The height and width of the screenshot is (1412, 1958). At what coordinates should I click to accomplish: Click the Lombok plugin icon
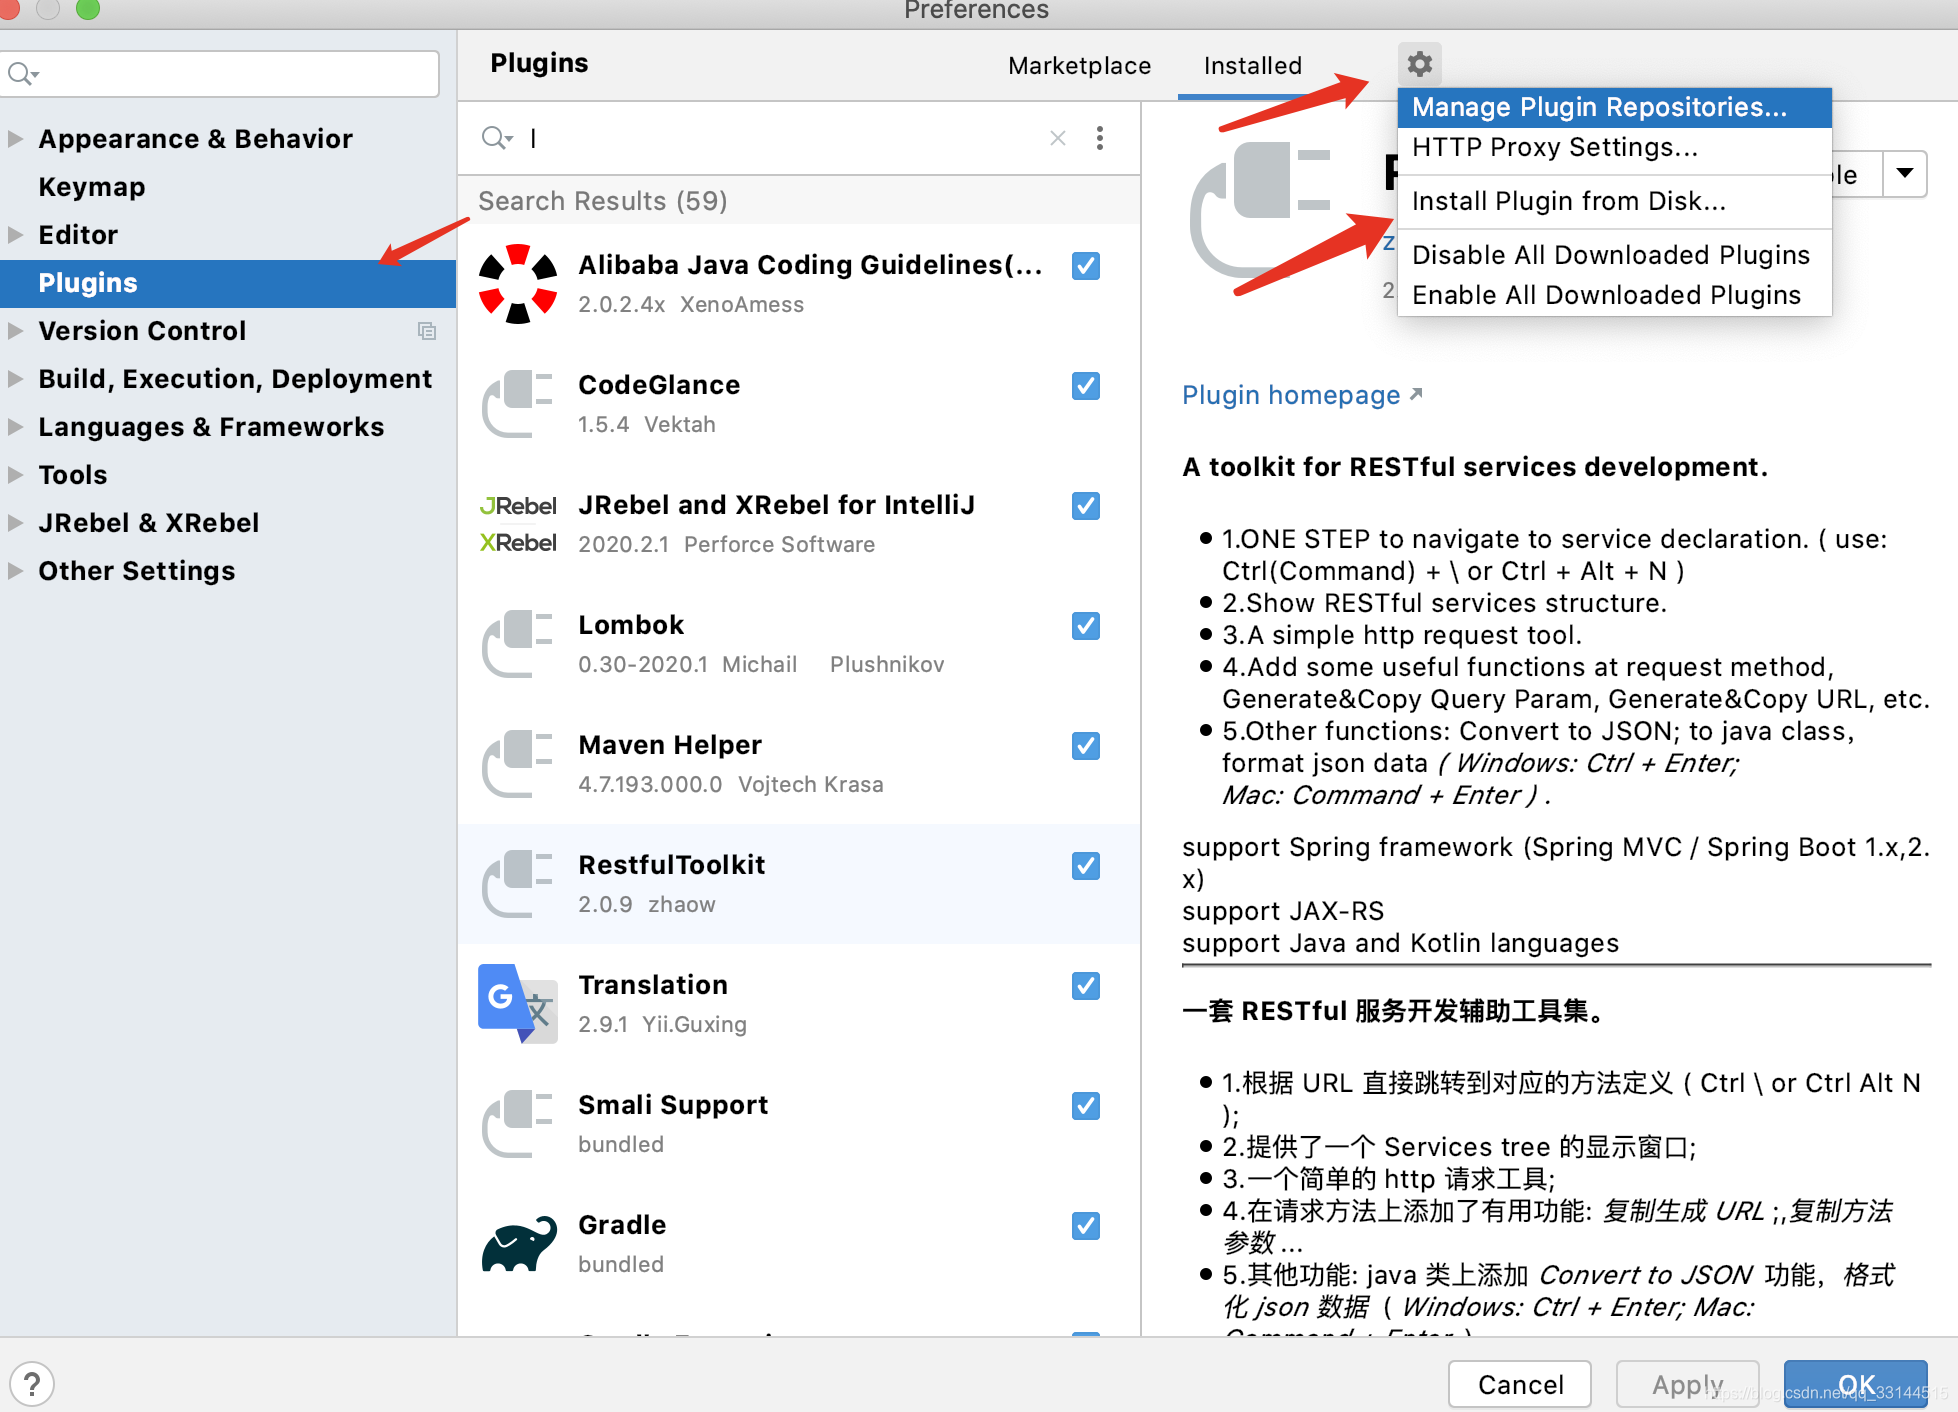point(518,644)
